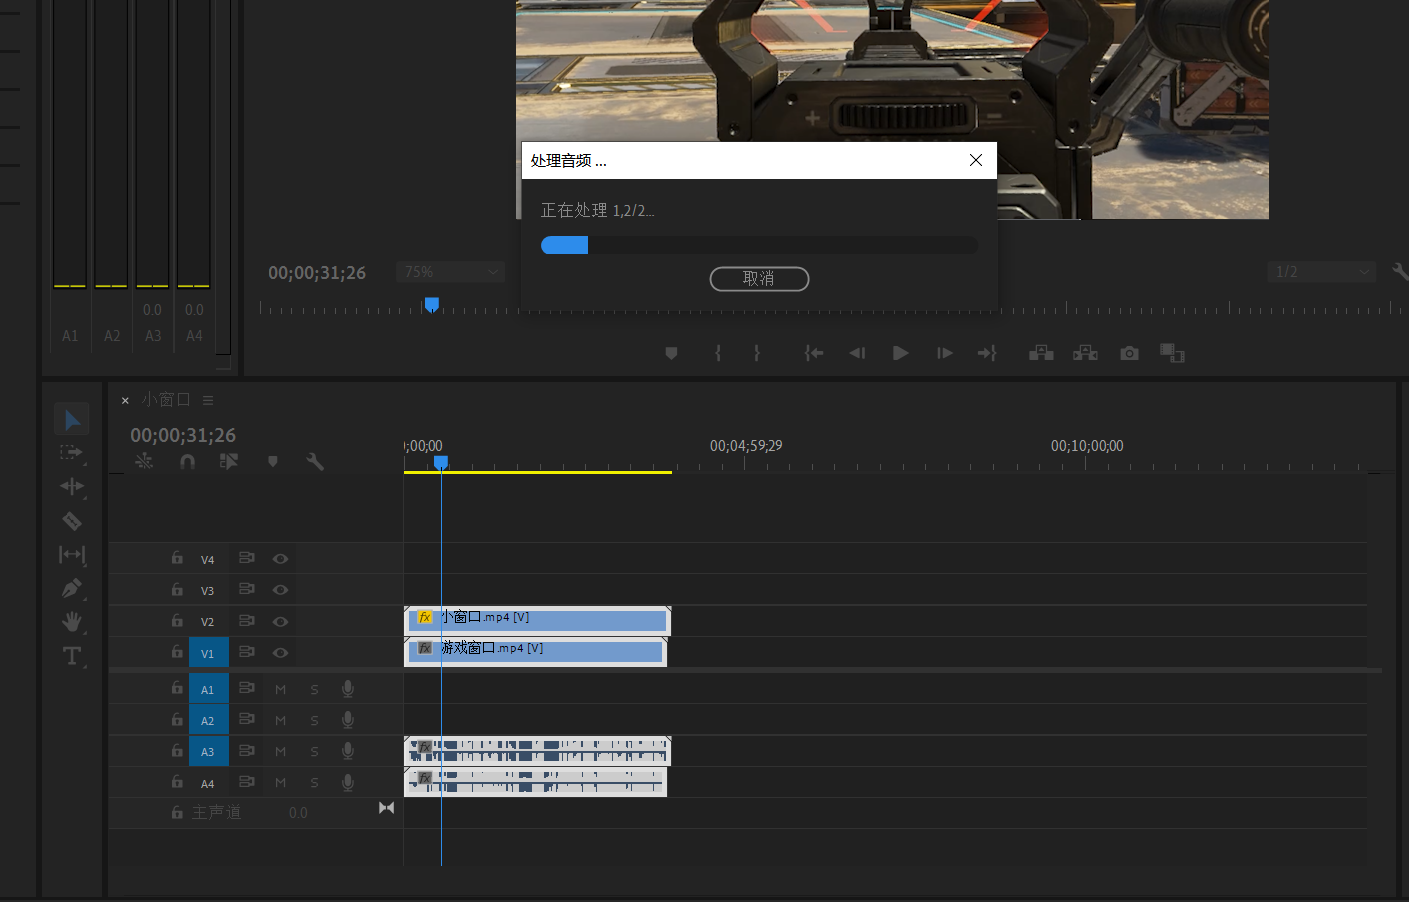This screenshot has height=902, width=1409.
Task: Select the Ripple Edit tool
Action: 72,487
